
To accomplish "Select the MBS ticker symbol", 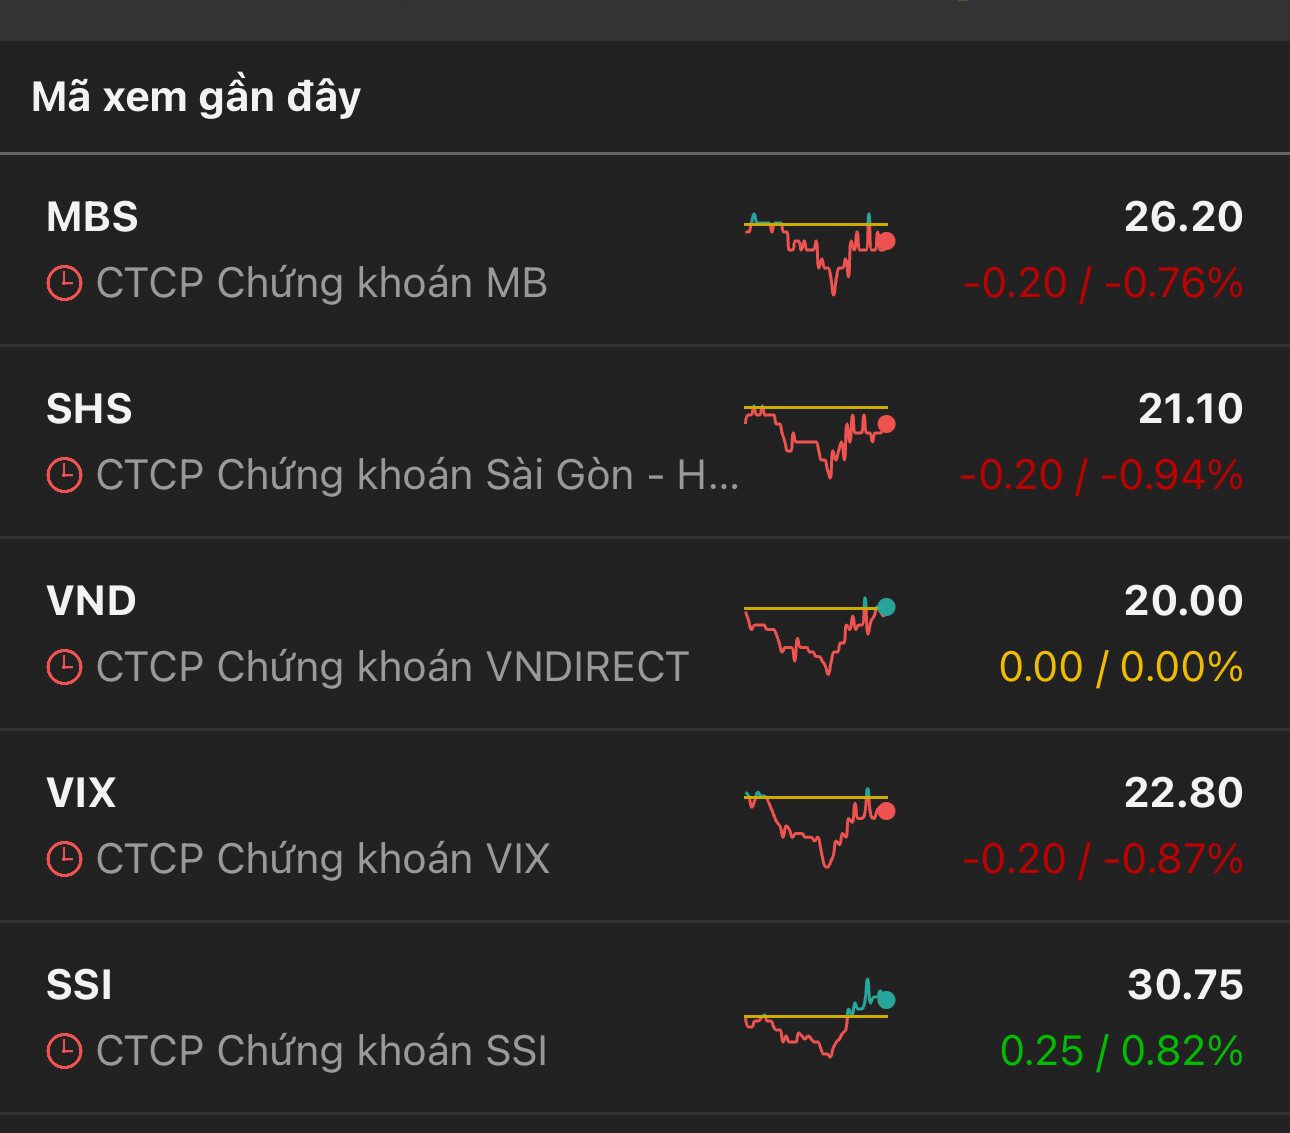I will [92, 218].
